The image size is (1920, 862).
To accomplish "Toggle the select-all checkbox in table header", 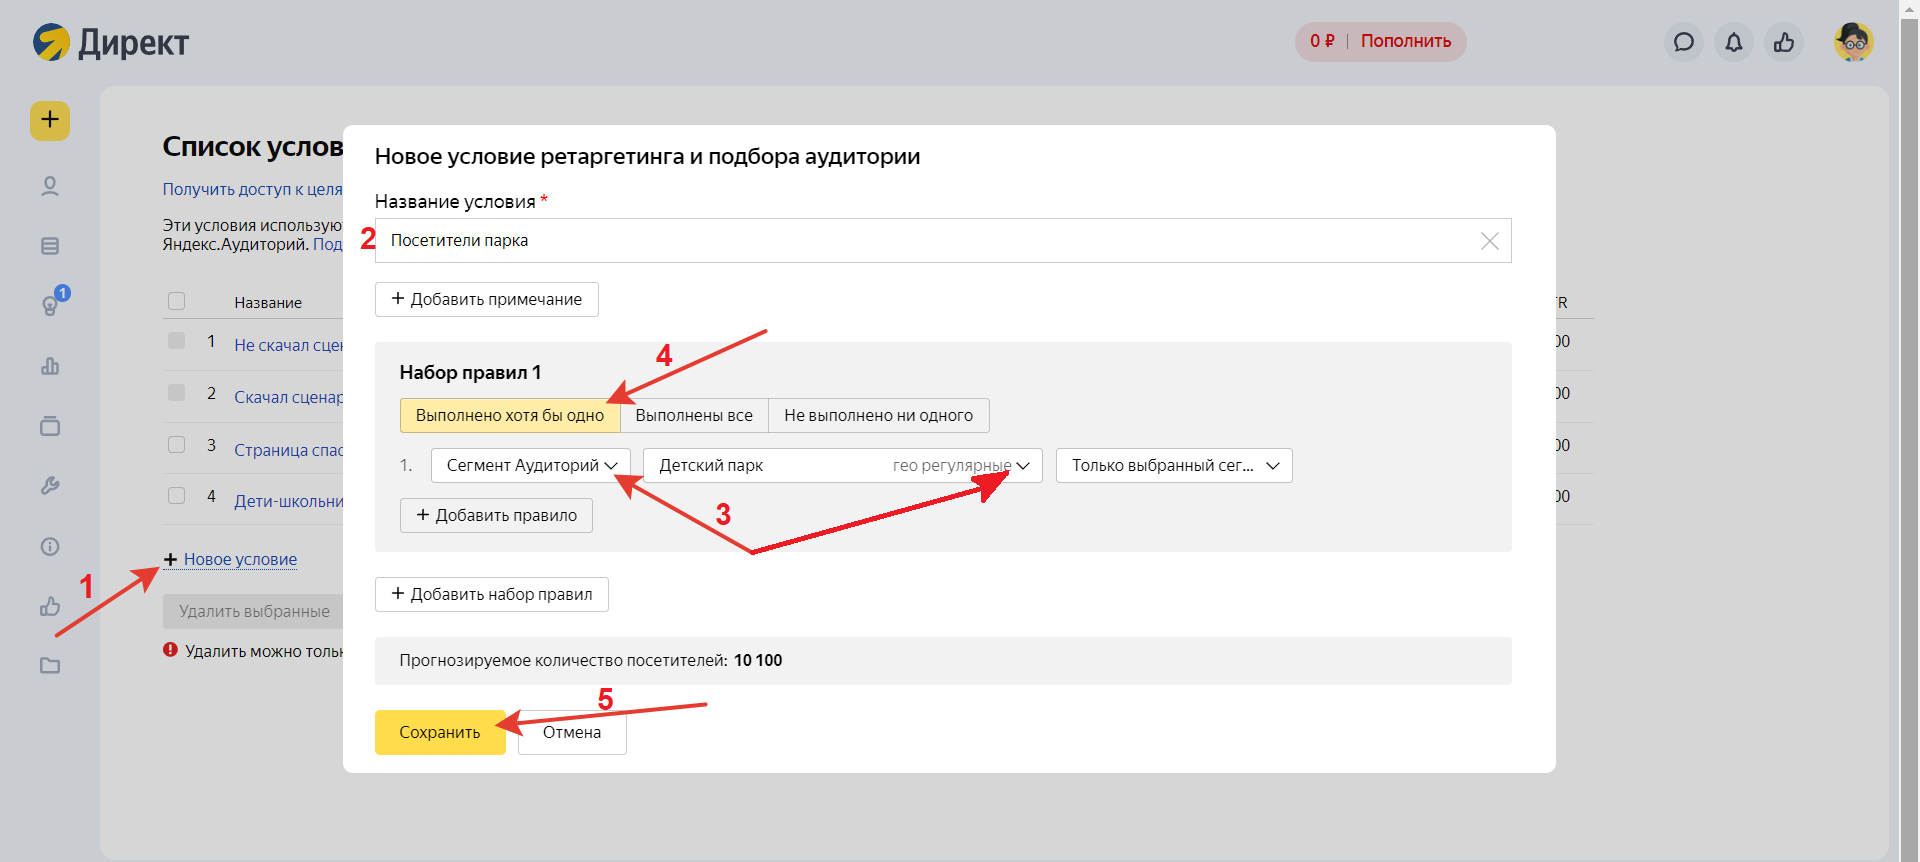I will pos(177,301).
